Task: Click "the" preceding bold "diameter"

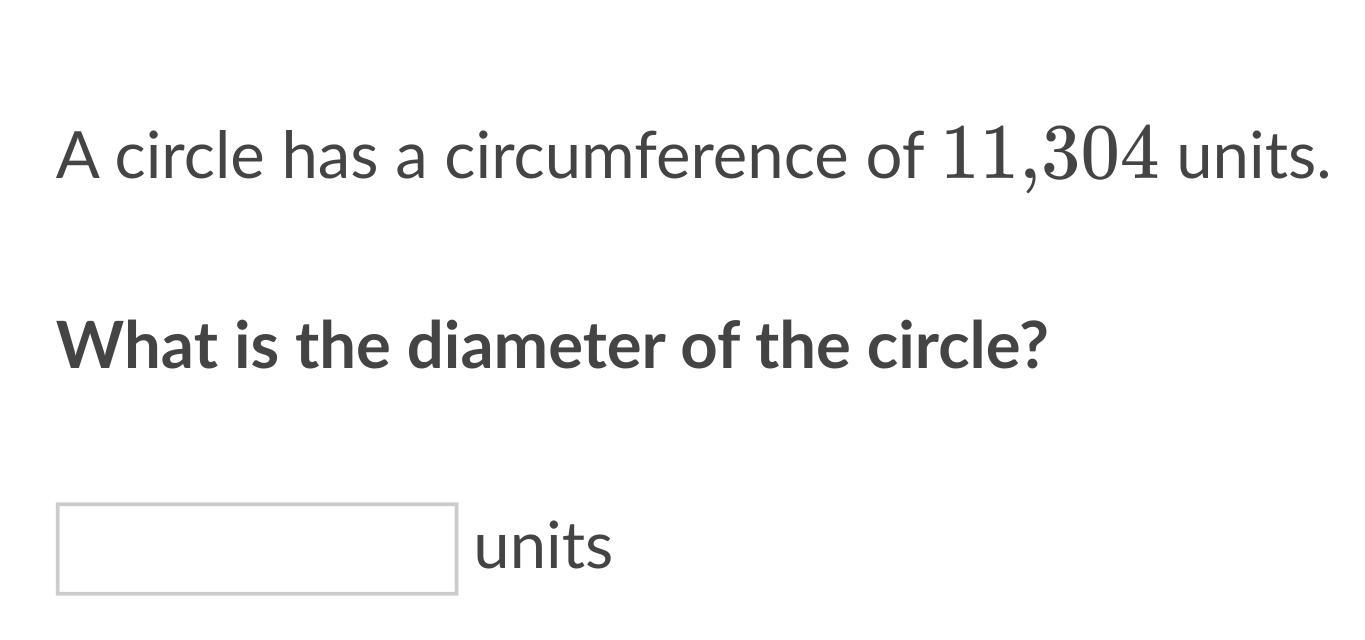Action: coord(342,345)
